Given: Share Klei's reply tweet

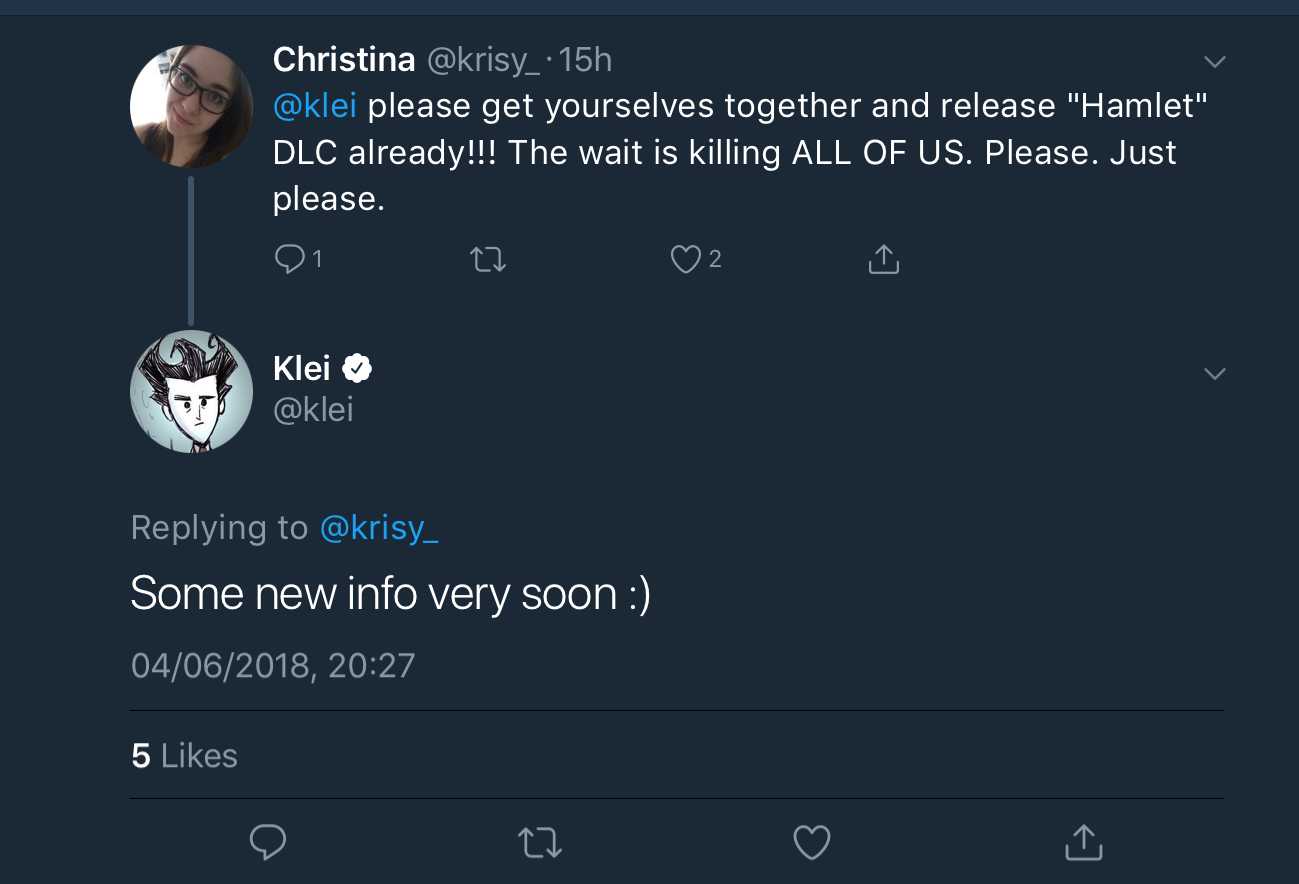Looking at the screenshot, I should click(1083, 842).
